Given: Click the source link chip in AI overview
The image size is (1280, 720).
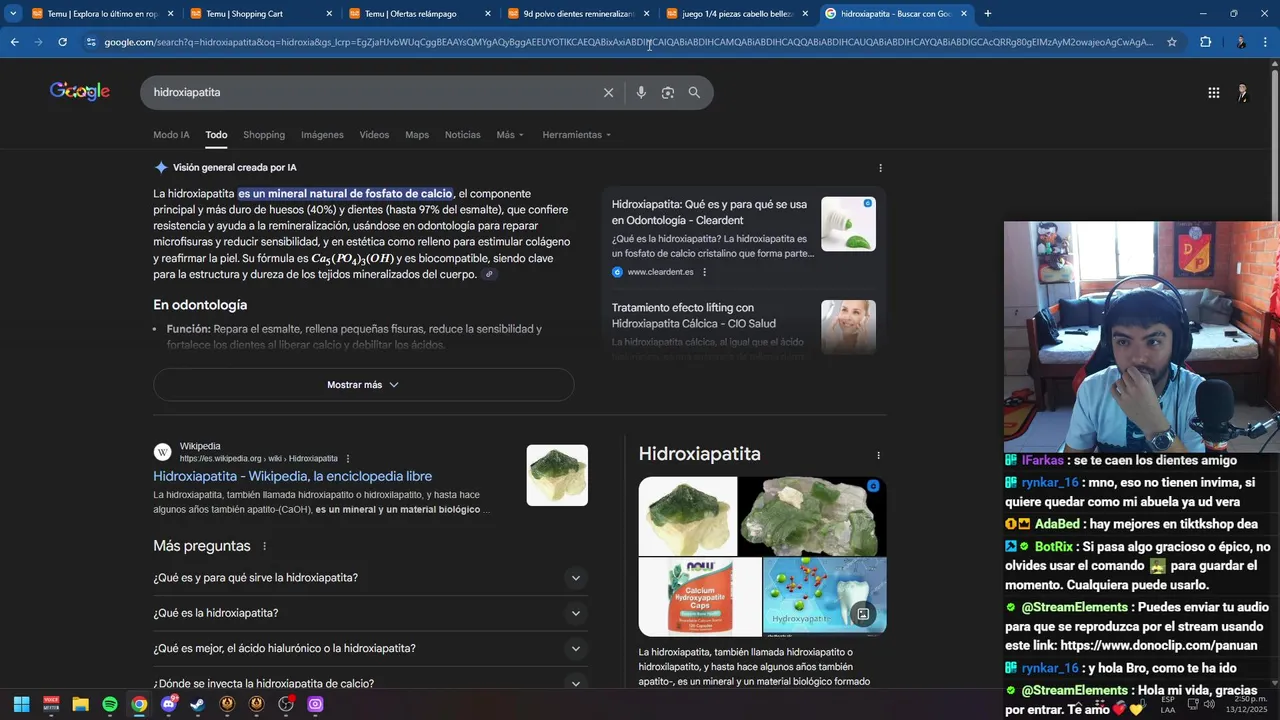Looking at the screenshot, I should (489, 274).
